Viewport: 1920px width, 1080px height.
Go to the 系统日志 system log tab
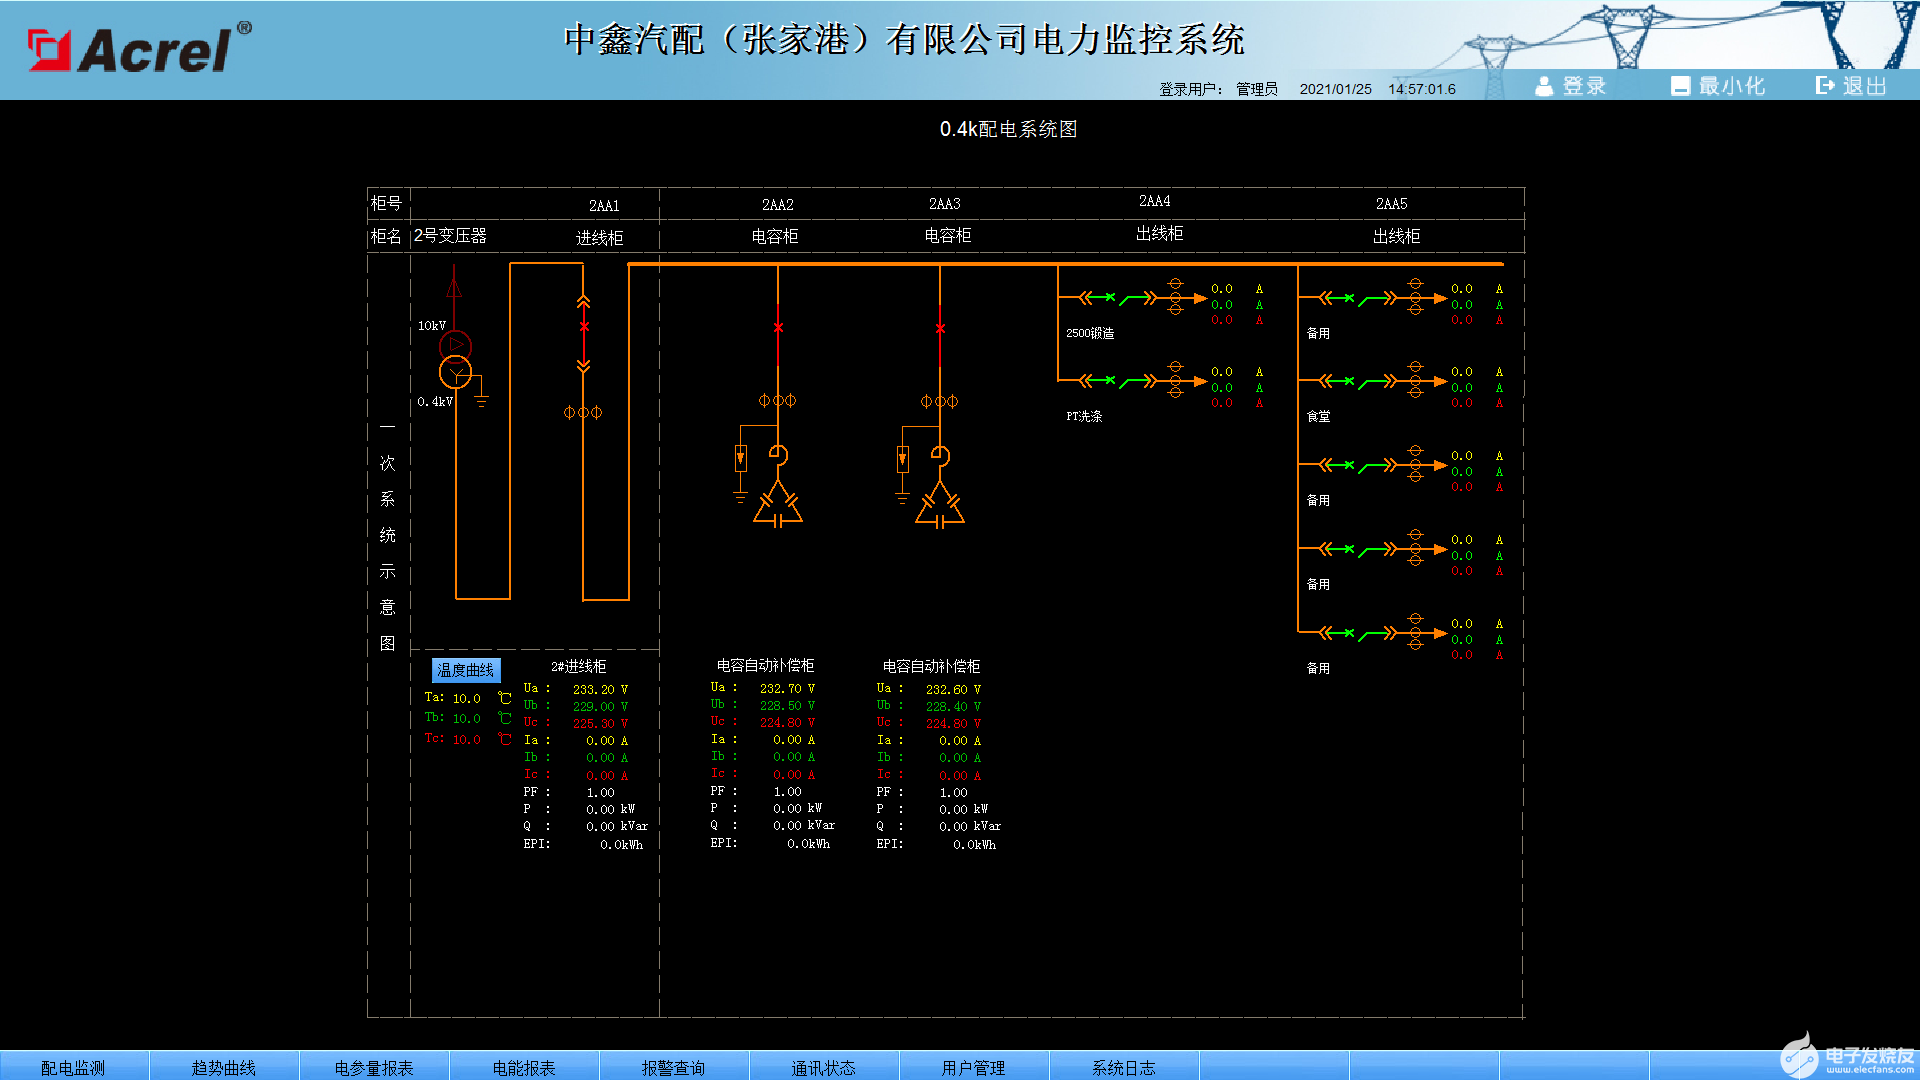pos(1123,1067)
